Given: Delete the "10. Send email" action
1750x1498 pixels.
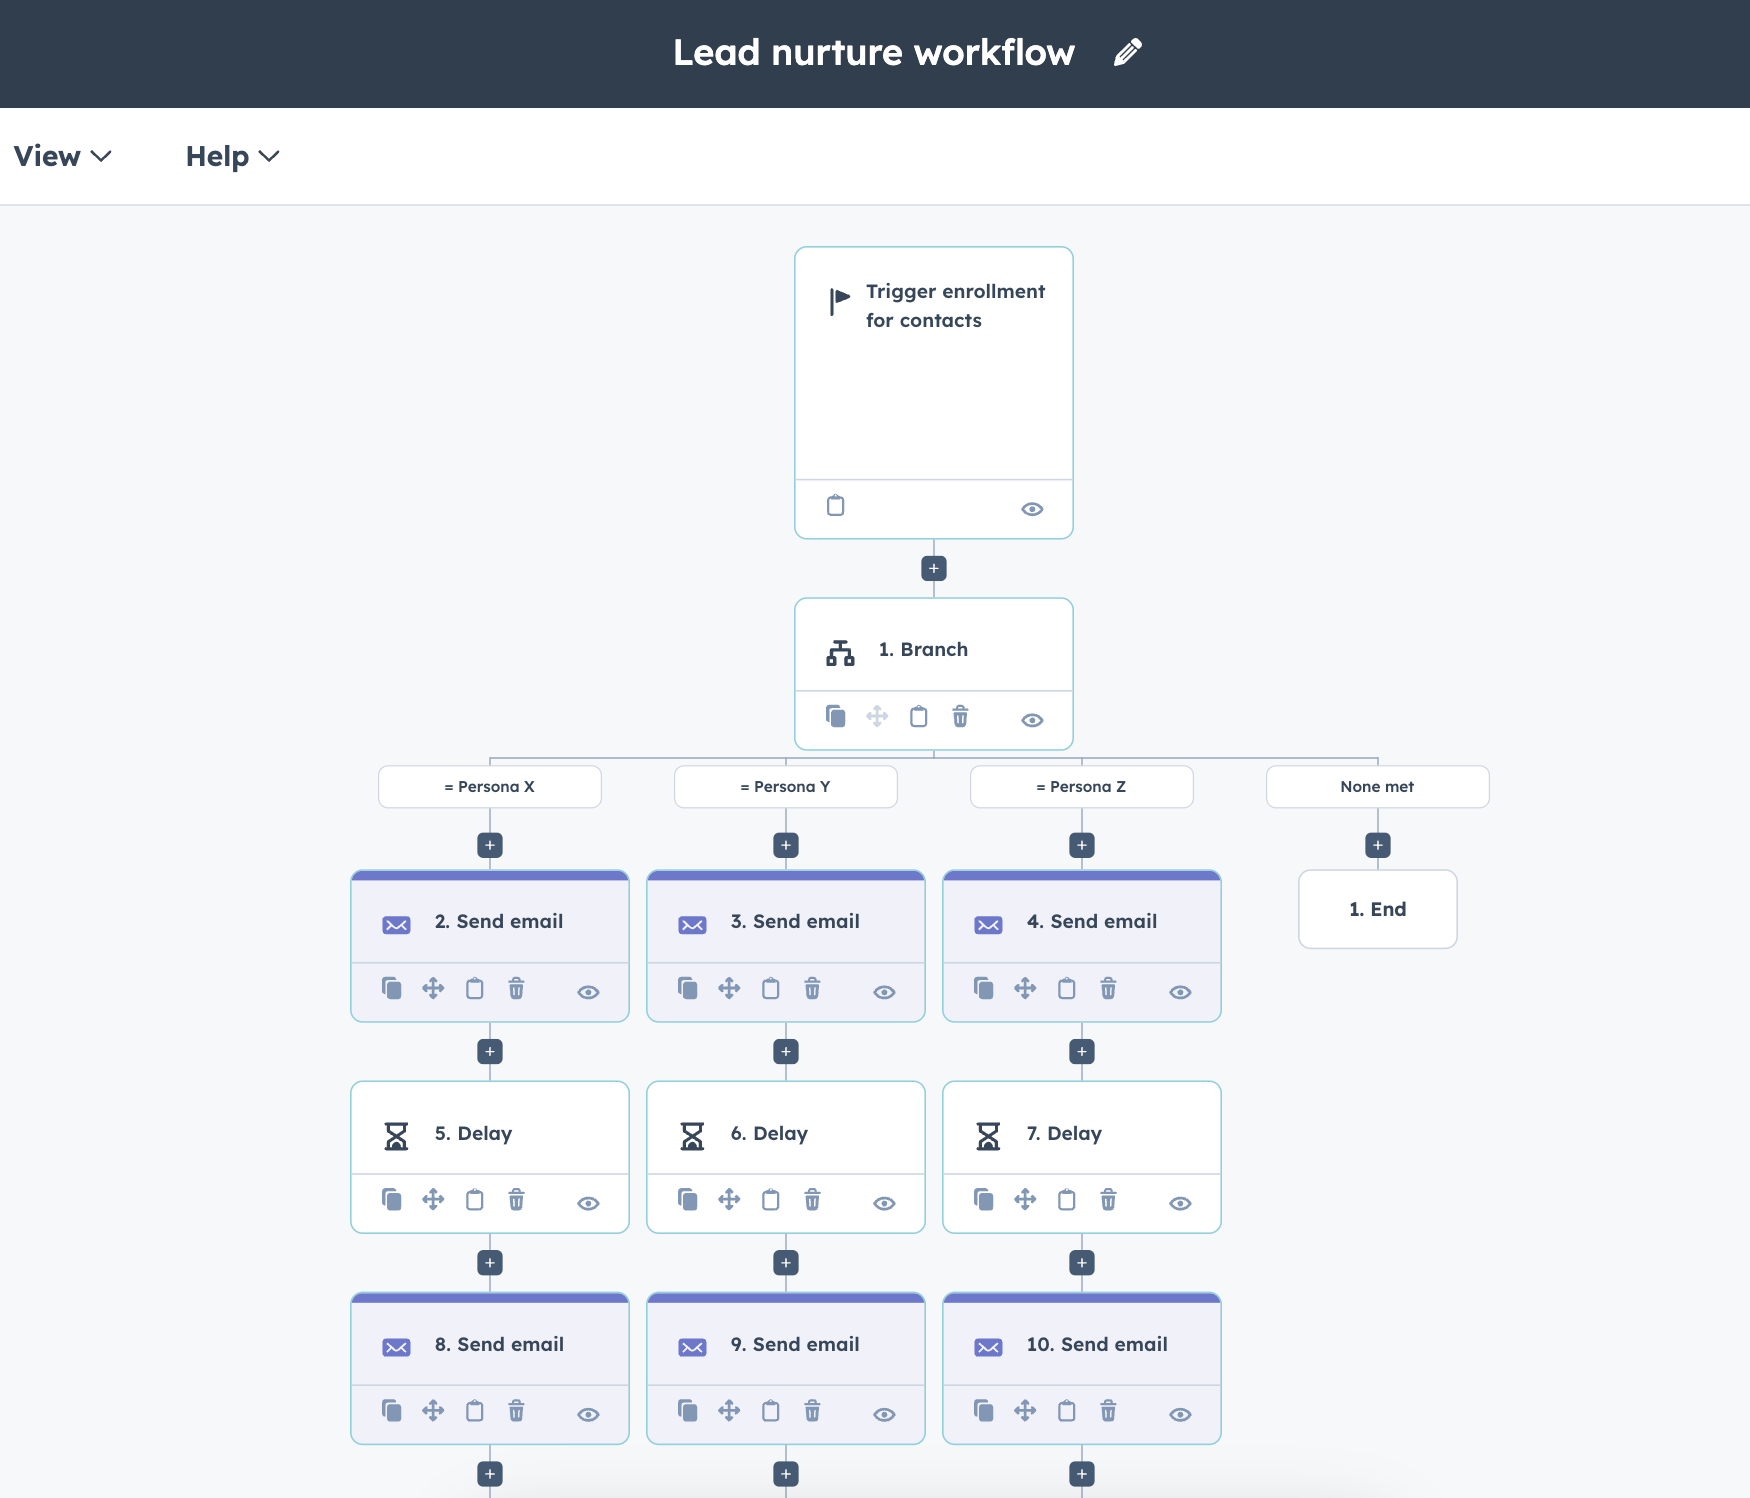Looking at the screenshot, I should (x=1108, y=1412).
